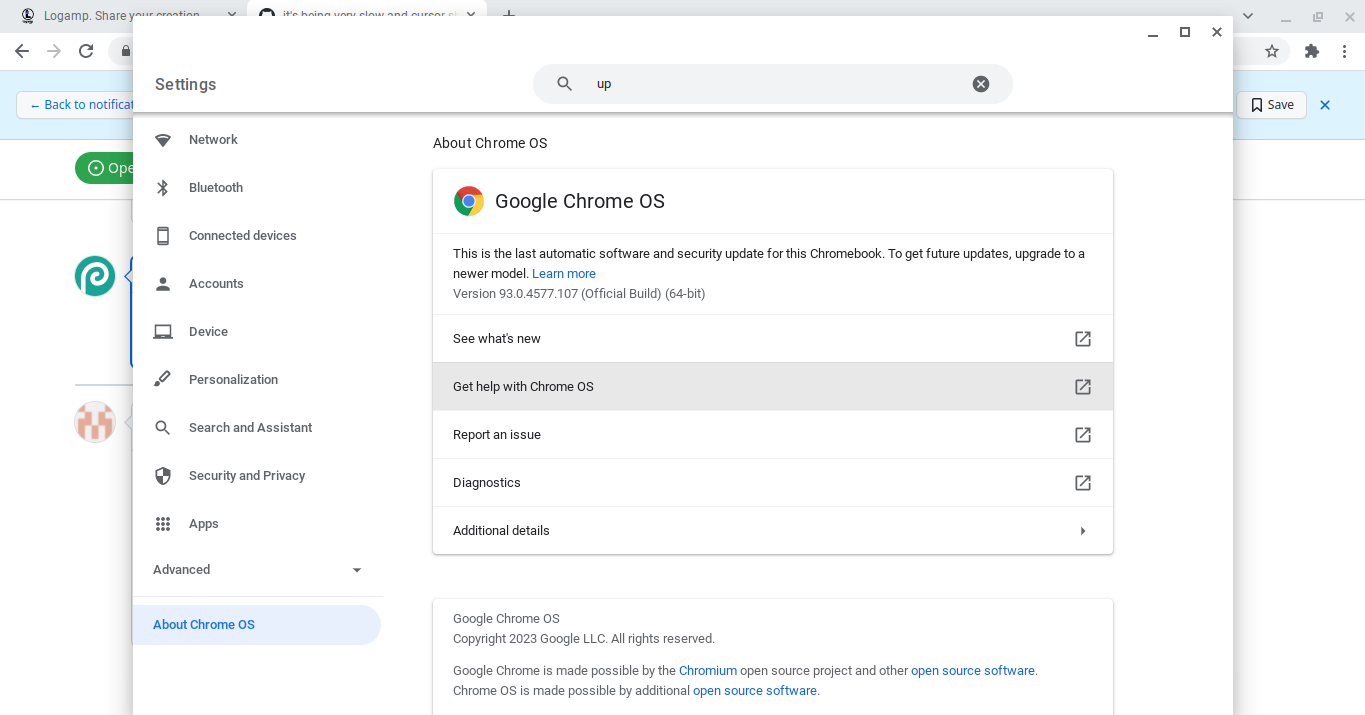This screenshot has height=715, width=1365.
Task: Select the Device laptop icon
Action: [162, 331]
